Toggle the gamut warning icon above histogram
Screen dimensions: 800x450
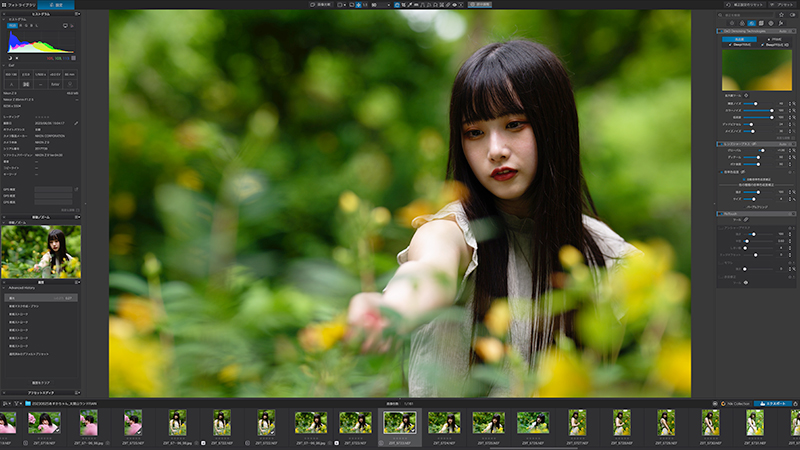point(71,26)
